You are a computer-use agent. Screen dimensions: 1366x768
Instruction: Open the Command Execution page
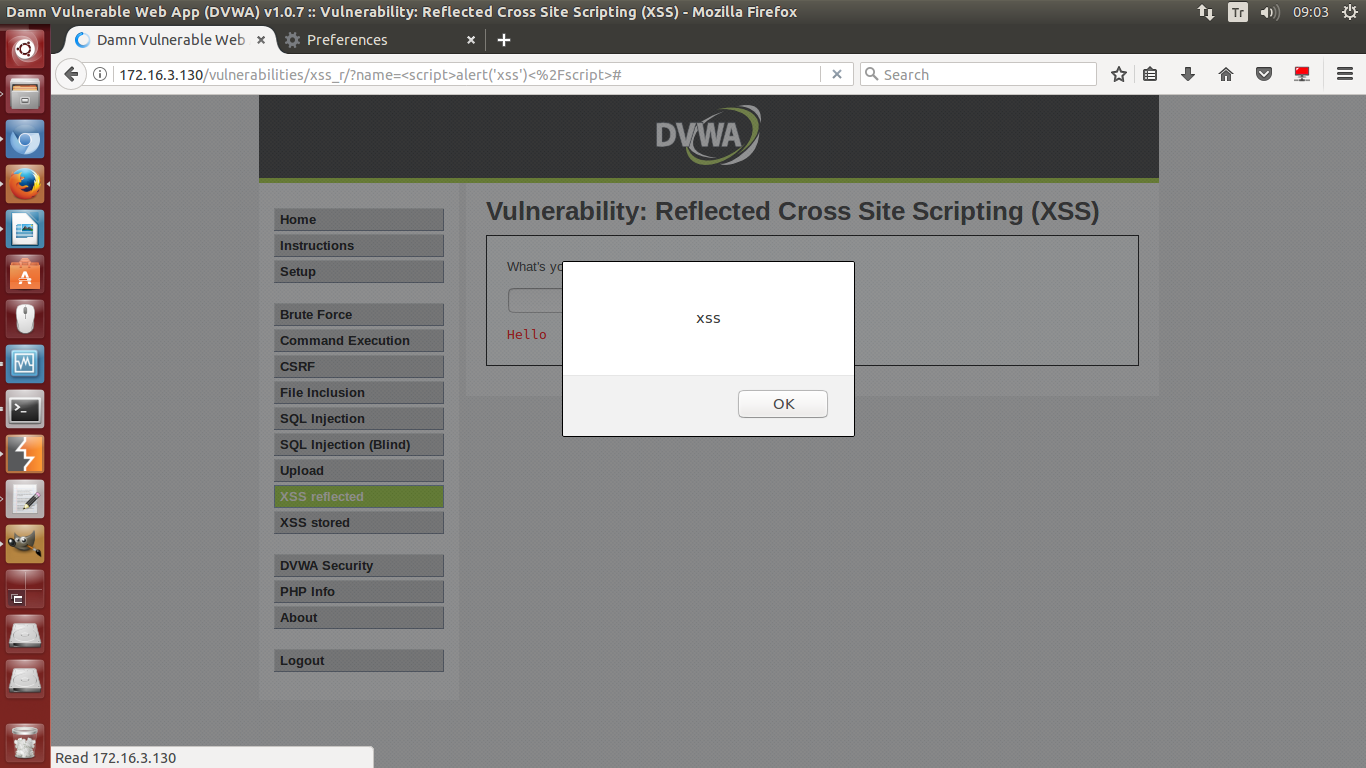point(359,341)
